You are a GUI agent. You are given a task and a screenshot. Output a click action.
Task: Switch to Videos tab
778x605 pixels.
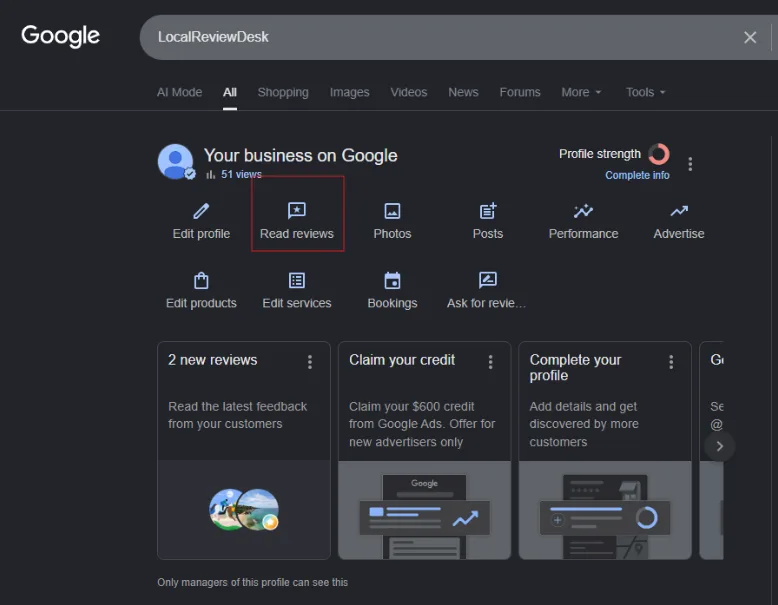click(408, 92)
